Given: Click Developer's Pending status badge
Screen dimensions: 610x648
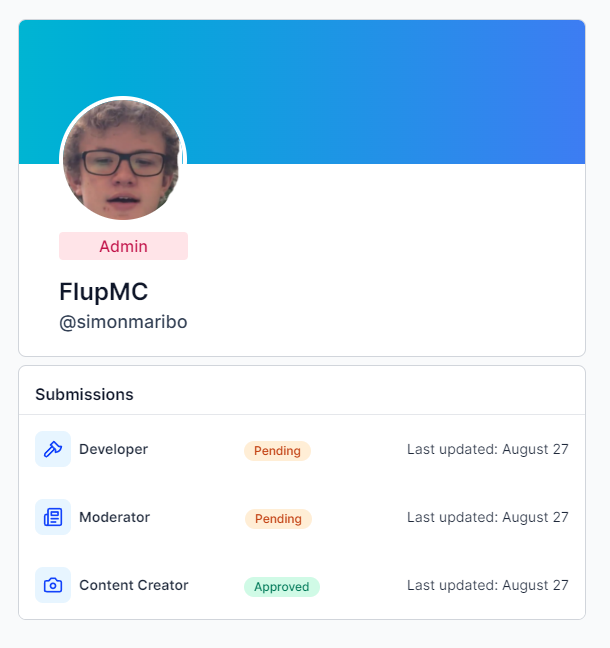Looking at the screenshot, I should (277, 451).
